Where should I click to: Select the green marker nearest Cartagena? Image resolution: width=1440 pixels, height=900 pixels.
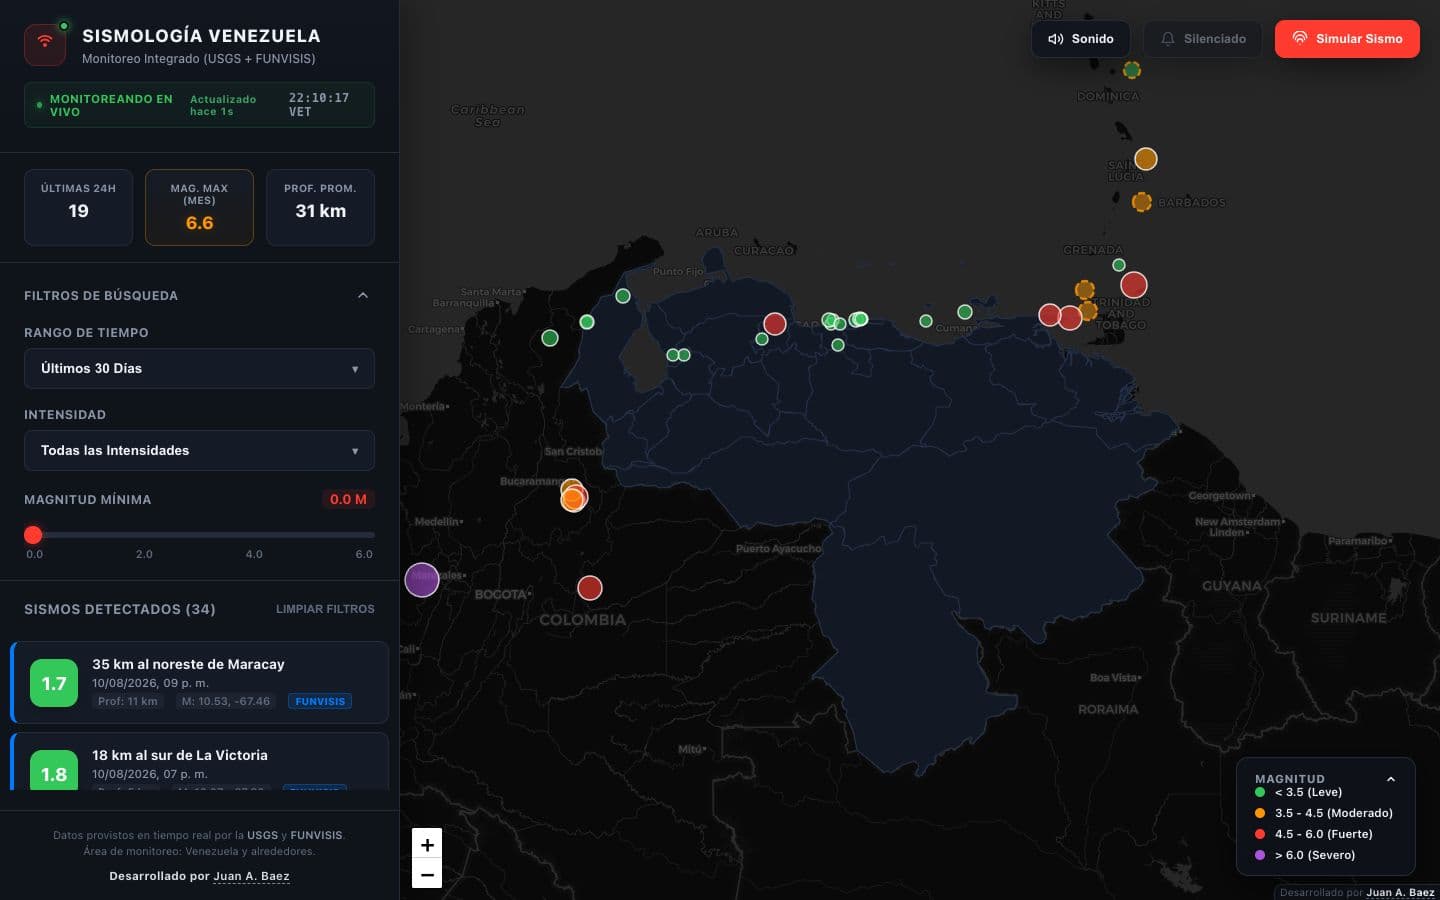(550, 338)
